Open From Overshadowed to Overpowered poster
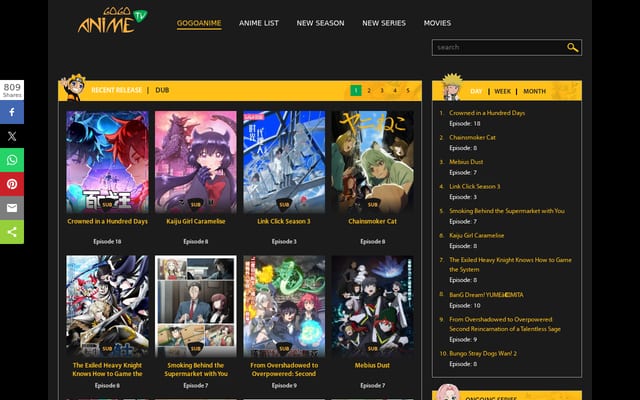This screenshot has height=400, width=640. (x=284, y=307)
